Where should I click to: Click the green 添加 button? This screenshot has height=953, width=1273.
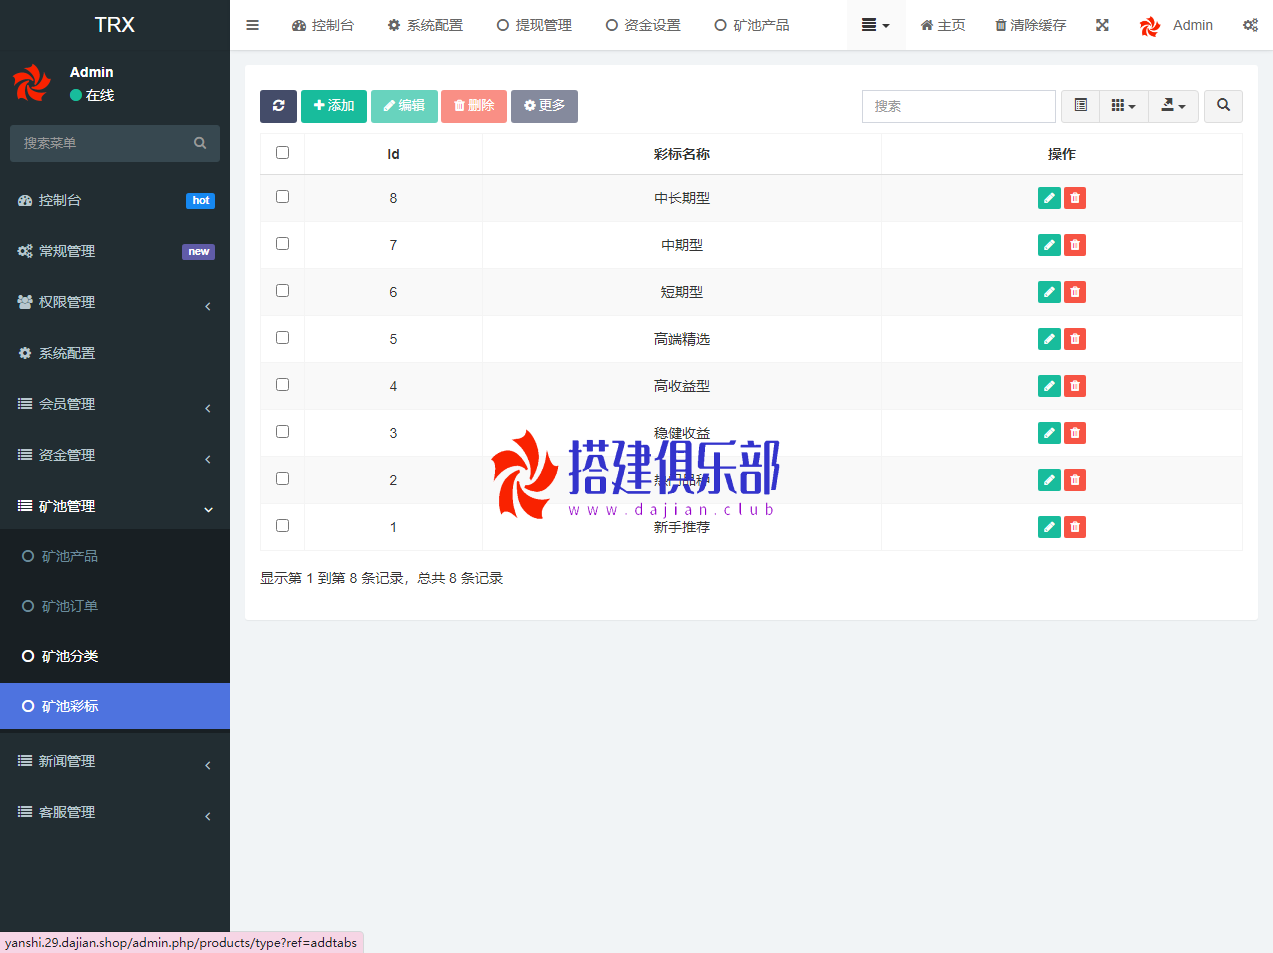(334, 106)
